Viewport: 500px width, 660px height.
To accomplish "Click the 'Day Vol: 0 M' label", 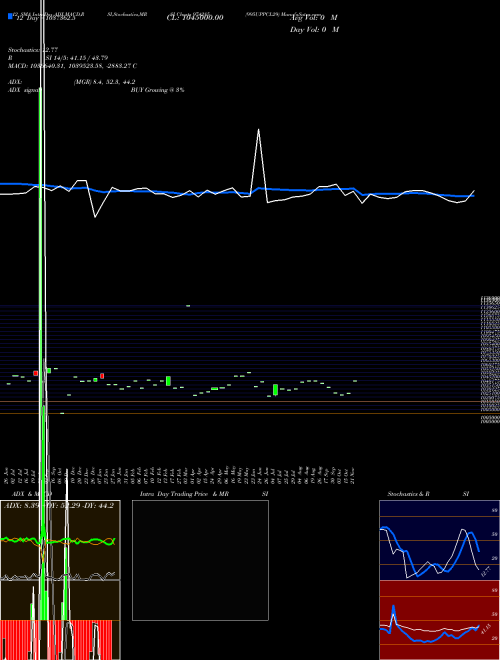I will [x=314, y=30].
